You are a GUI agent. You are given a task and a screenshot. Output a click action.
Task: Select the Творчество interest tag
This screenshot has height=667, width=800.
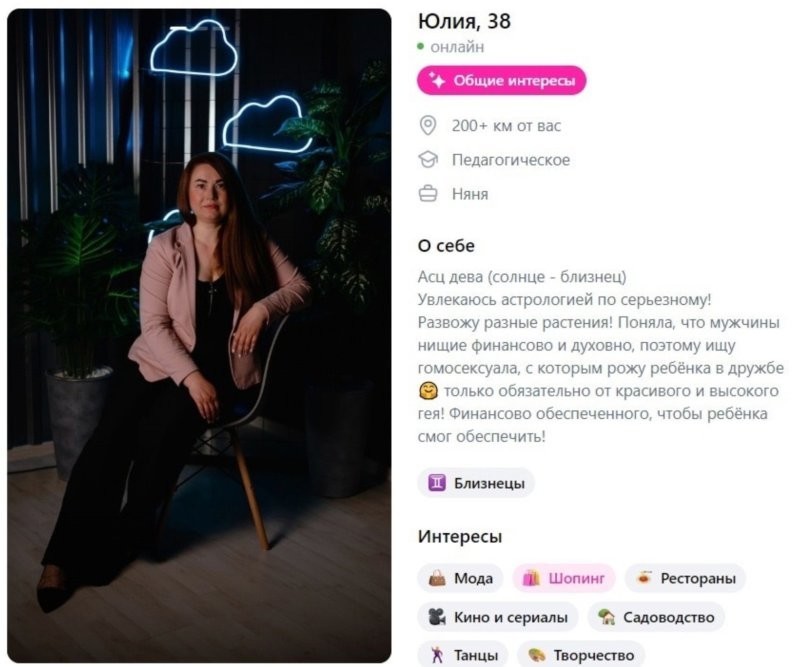point(581,654)
